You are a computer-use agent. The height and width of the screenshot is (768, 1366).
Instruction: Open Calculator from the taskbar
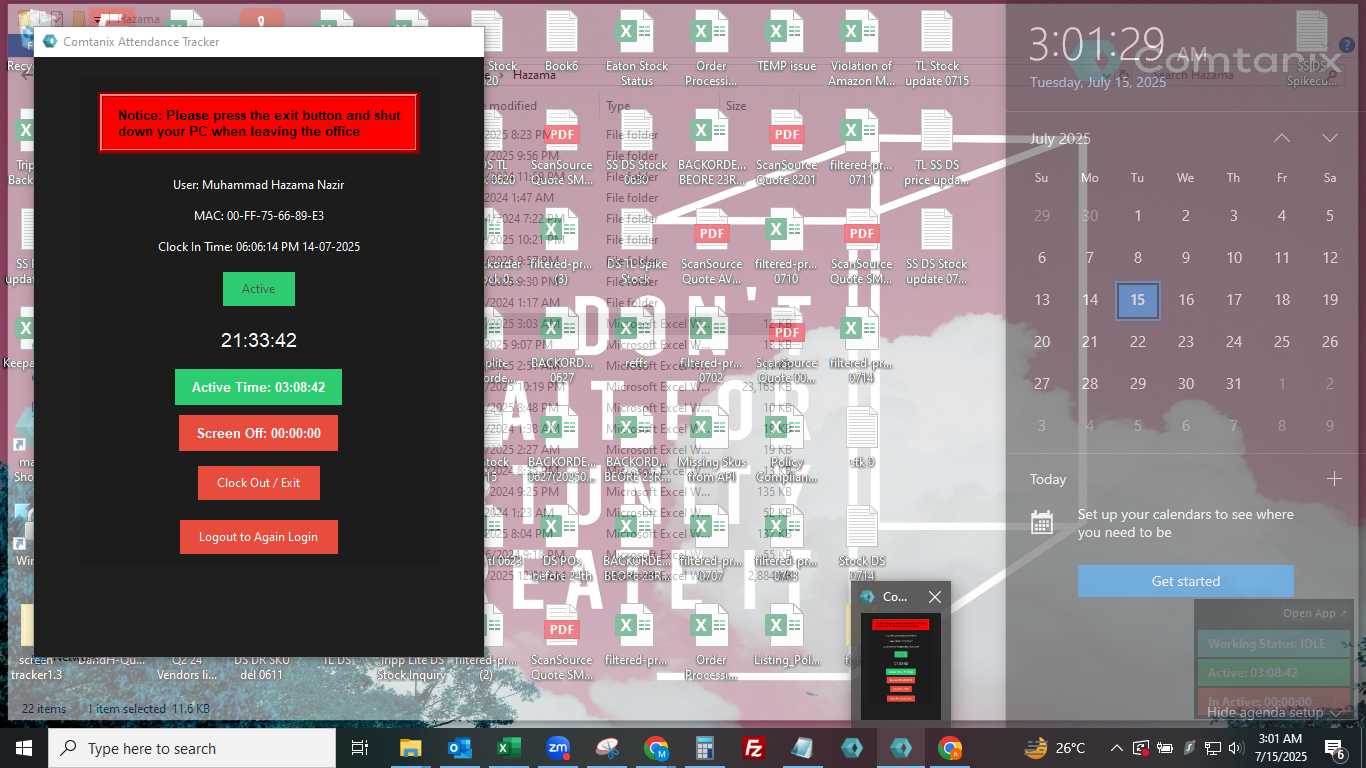(705, 748)
